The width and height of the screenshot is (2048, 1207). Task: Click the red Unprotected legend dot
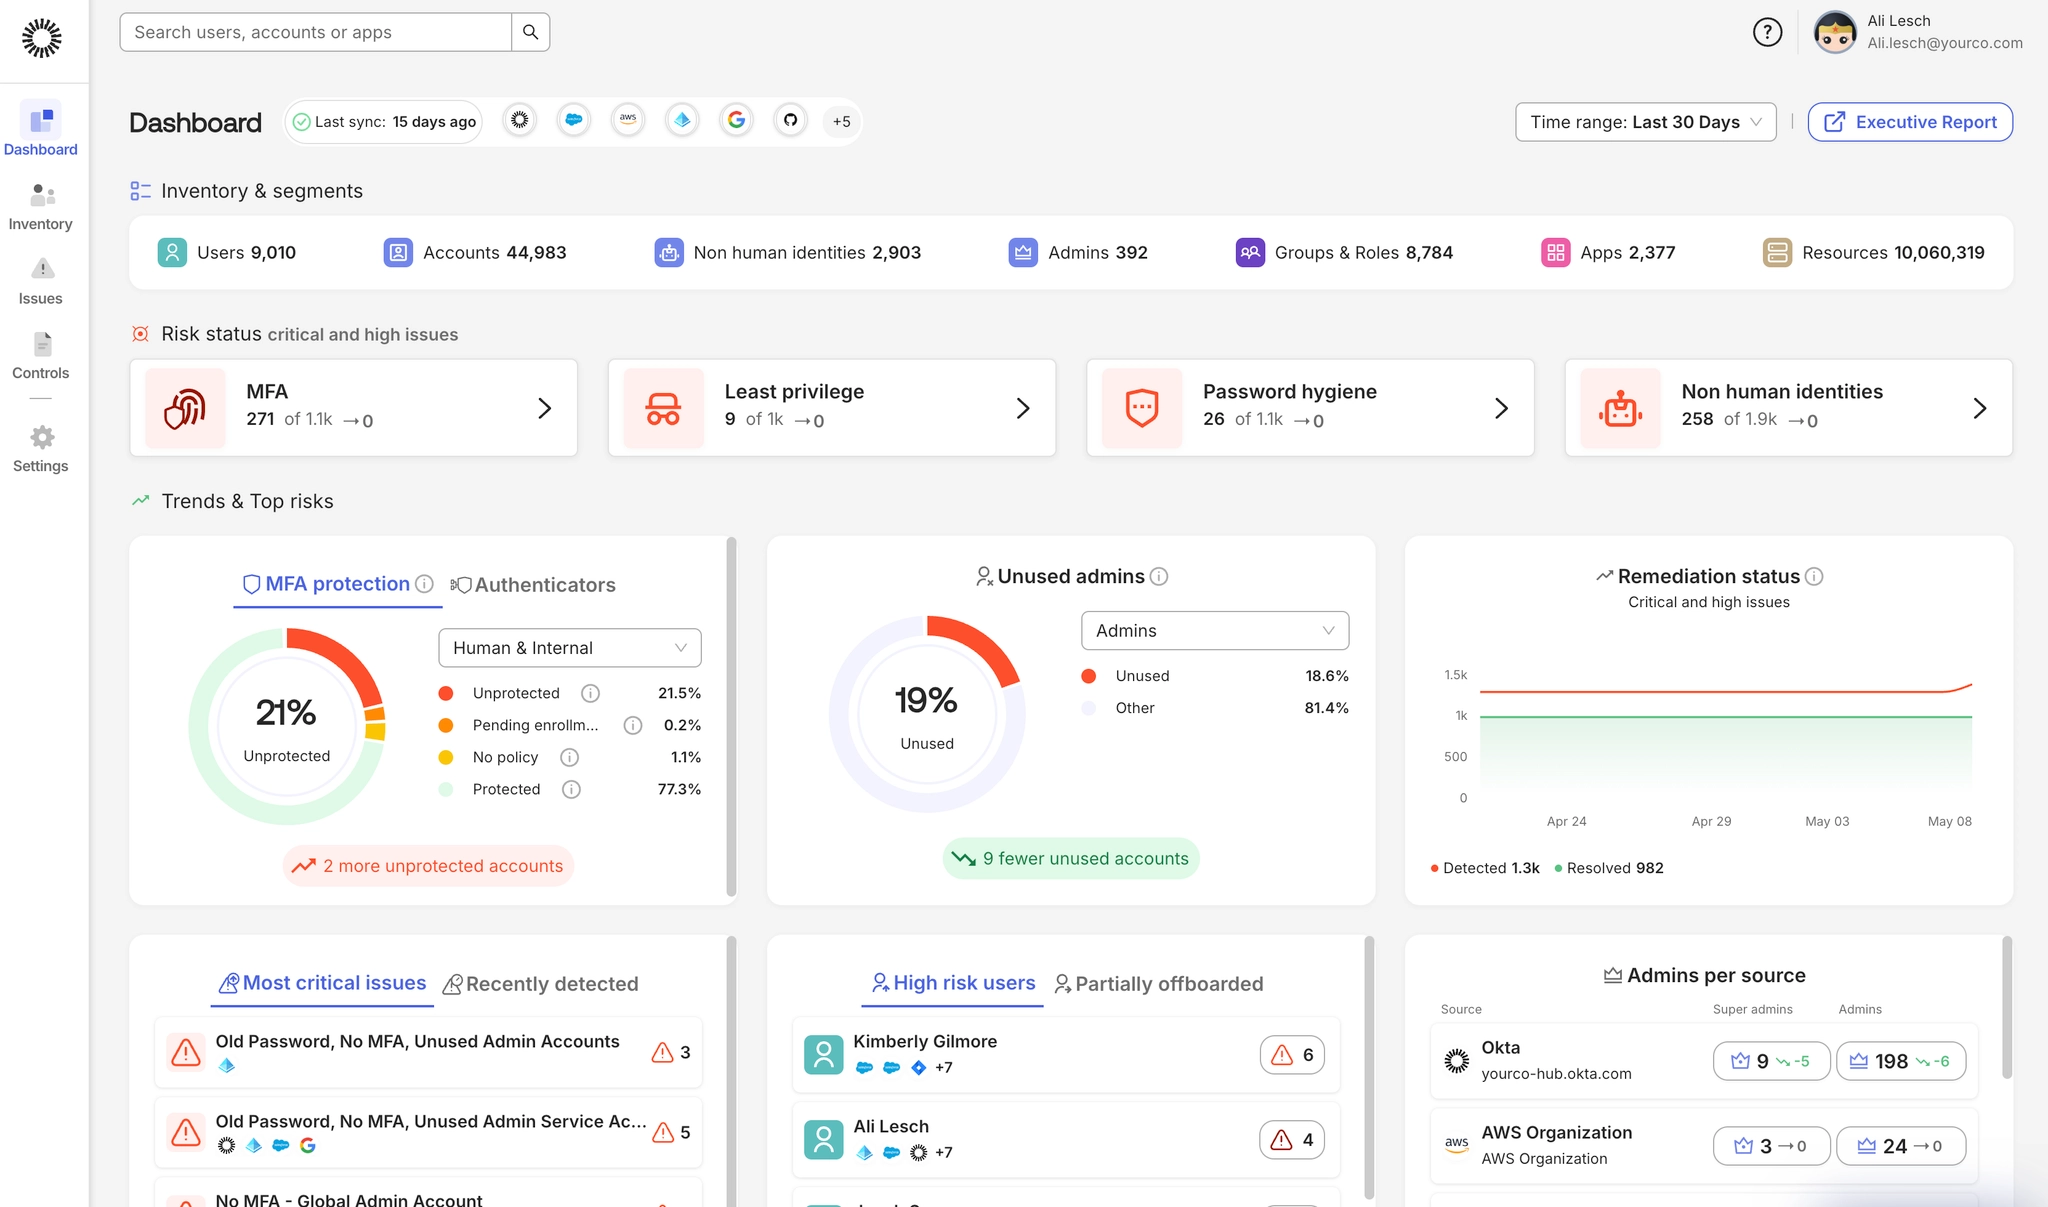point(446,693)
